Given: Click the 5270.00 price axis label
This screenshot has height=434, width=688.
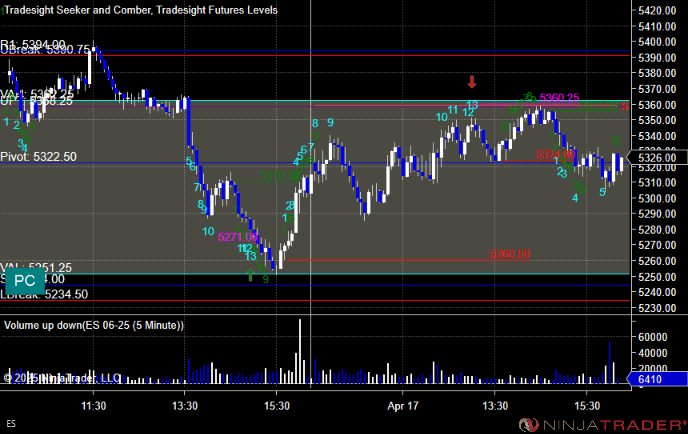Looking at the screenshot, I should click(657, 245).
